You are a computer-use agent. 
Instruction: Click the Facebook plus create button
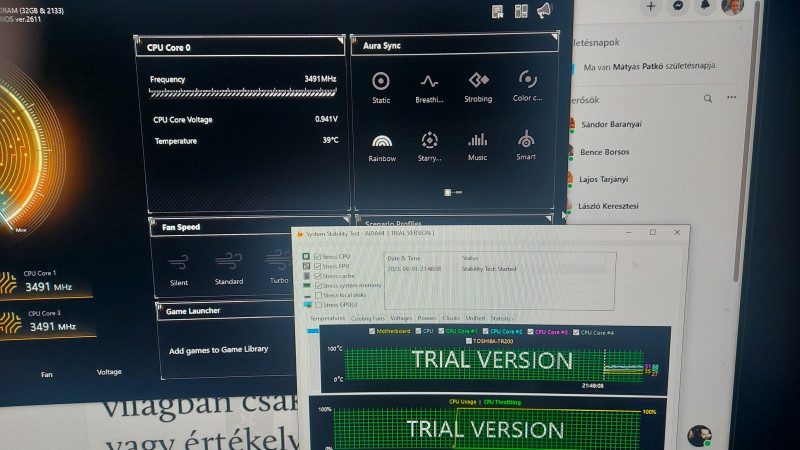(651, 7)
